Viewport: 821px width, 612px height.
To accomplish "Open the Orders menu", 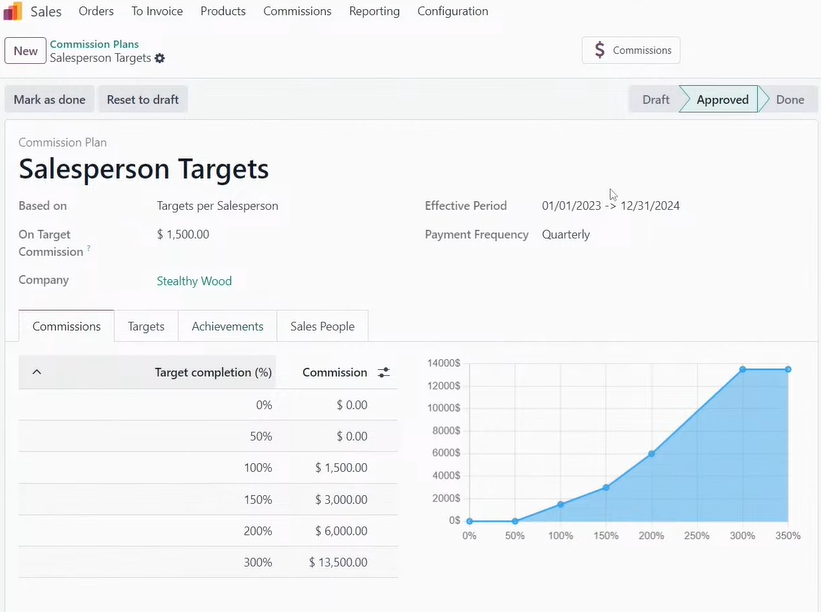I will 96,12.
